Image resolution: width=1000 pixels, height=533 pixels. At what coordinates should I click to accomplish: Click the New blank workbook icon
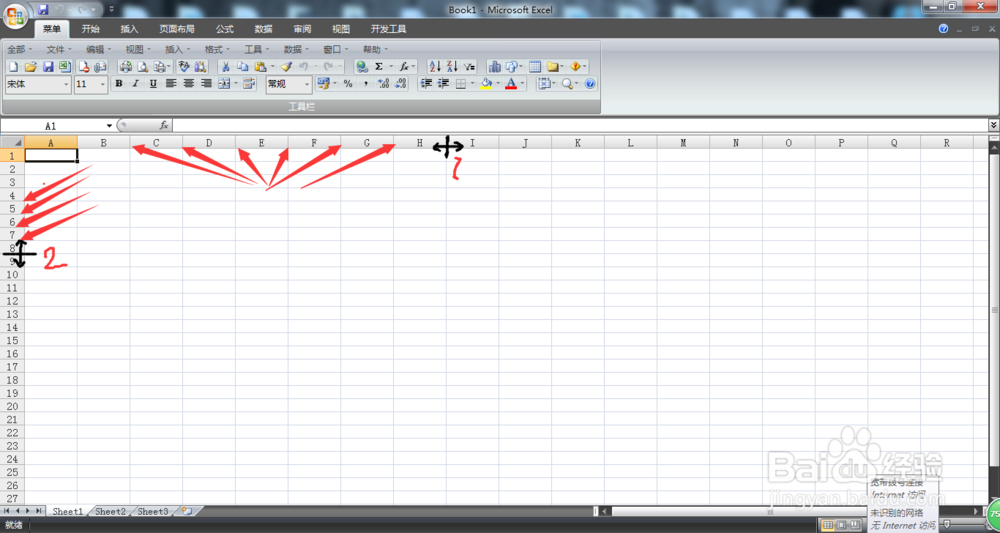tap(13, 66)
